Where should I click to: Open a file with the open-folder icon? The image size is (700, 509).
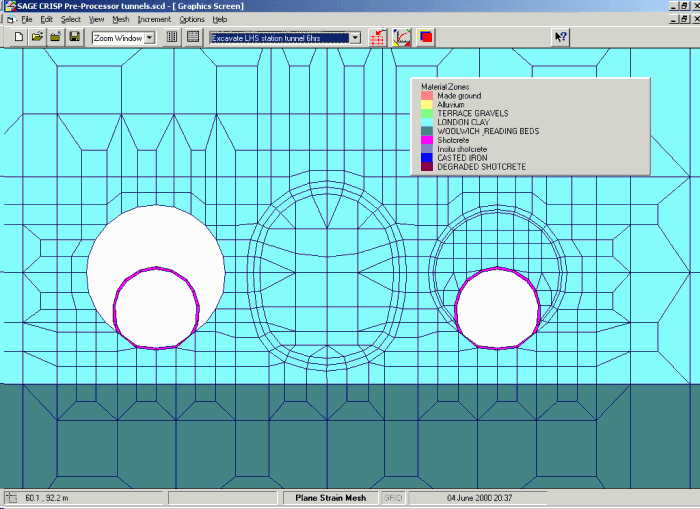37,37
